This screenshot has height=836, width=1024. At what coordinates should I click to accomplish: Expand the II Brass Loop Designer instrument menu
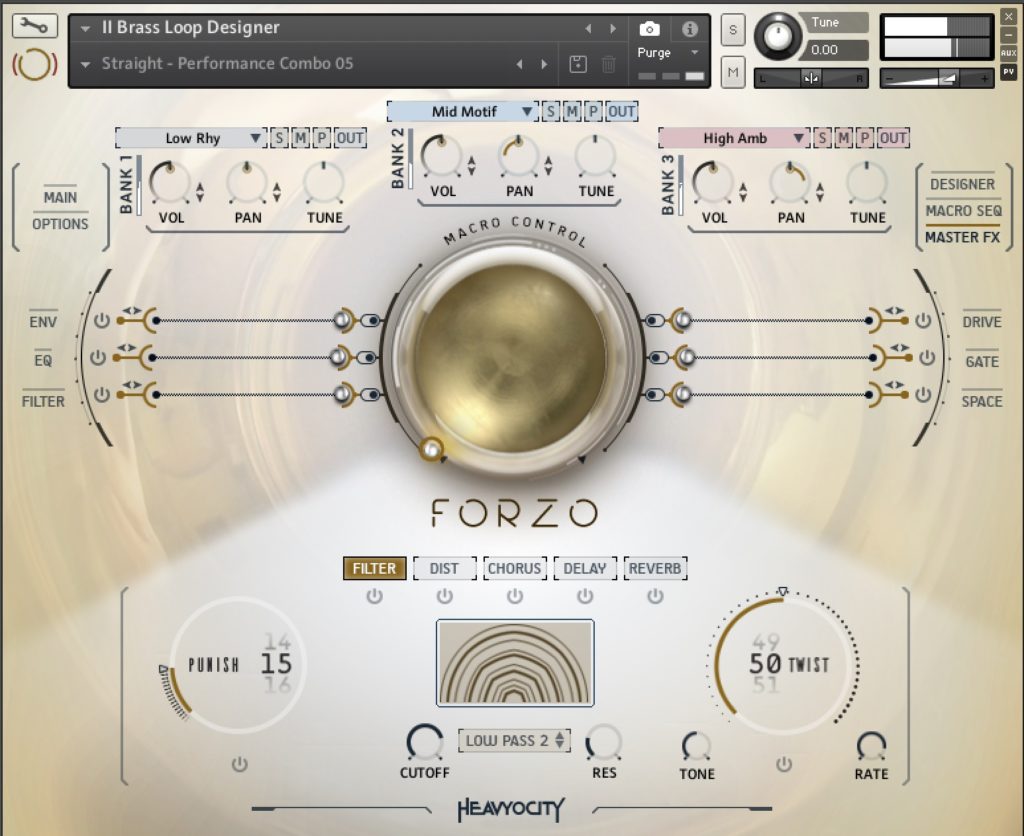[x=85, y=29]
